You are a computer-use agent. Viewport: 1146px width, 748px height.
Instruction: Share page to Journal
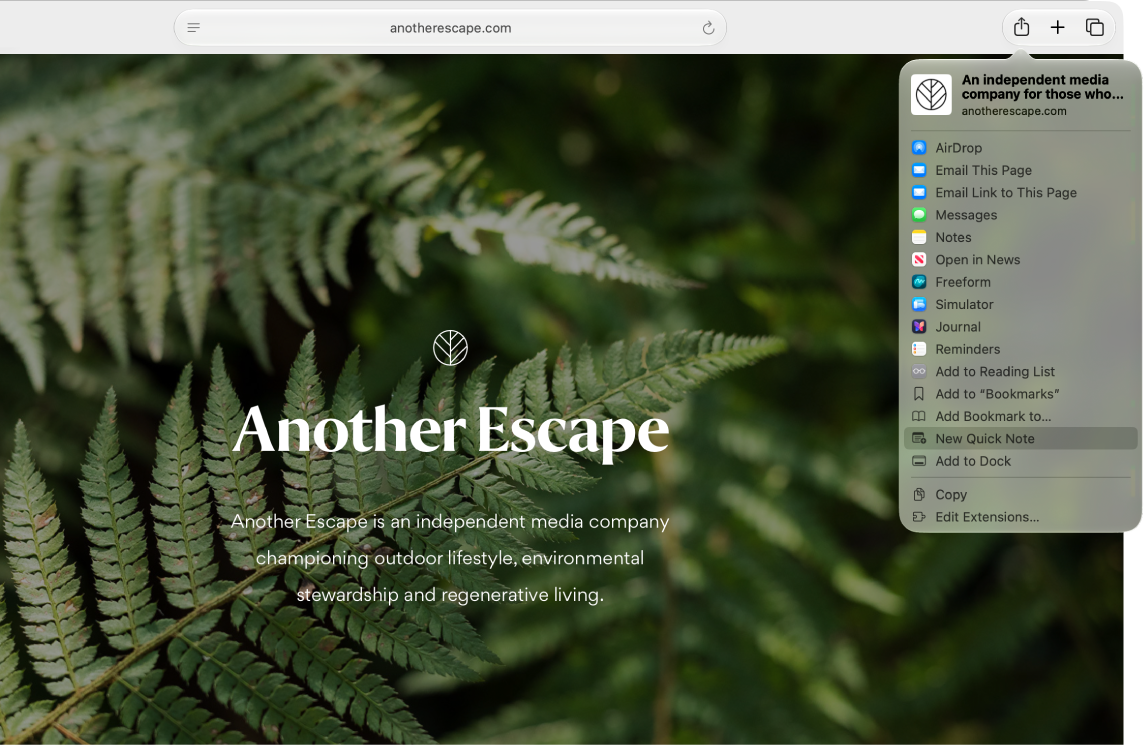1023,328
